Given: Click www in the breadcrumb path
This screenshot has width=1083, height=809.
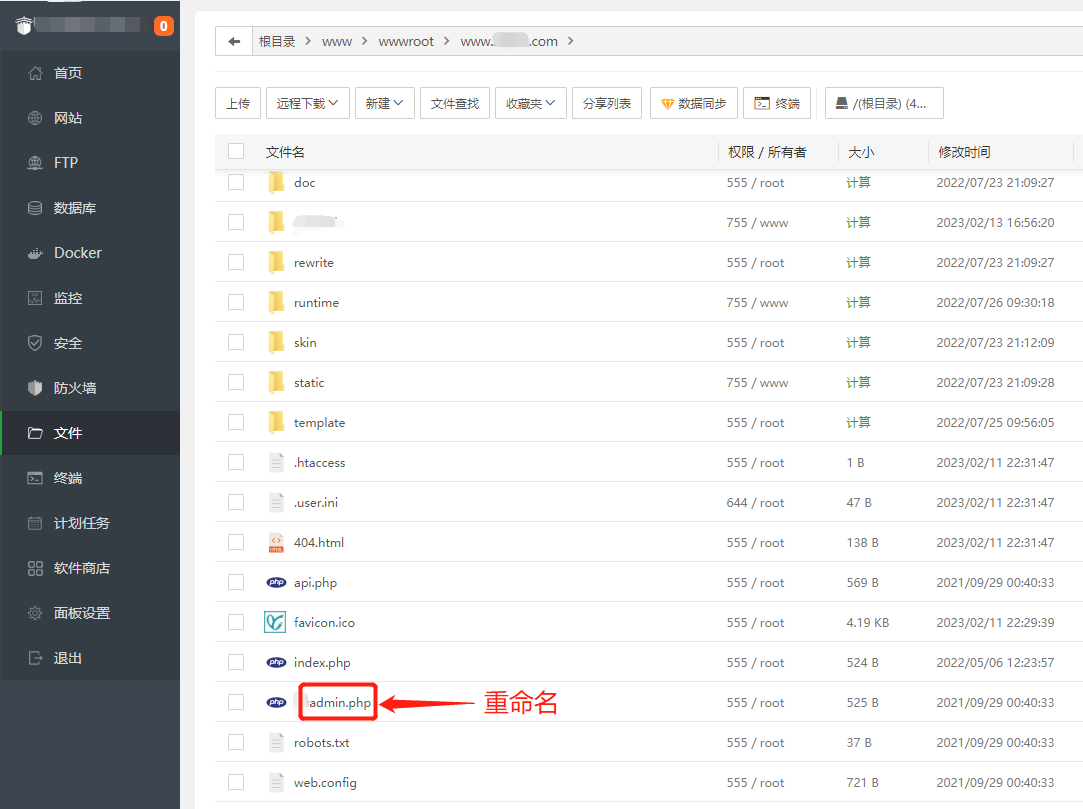Looking at the screenshot, I should 337,41.
